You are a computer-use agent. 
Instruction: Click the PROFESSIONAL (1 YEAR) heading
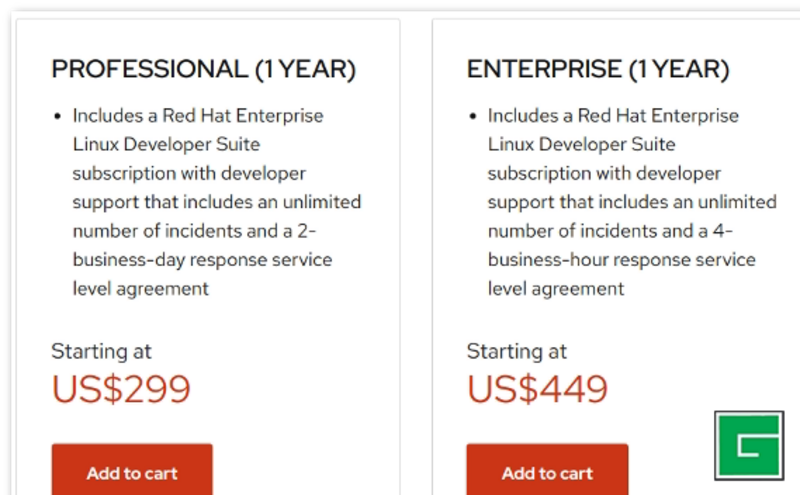point(203,69)
